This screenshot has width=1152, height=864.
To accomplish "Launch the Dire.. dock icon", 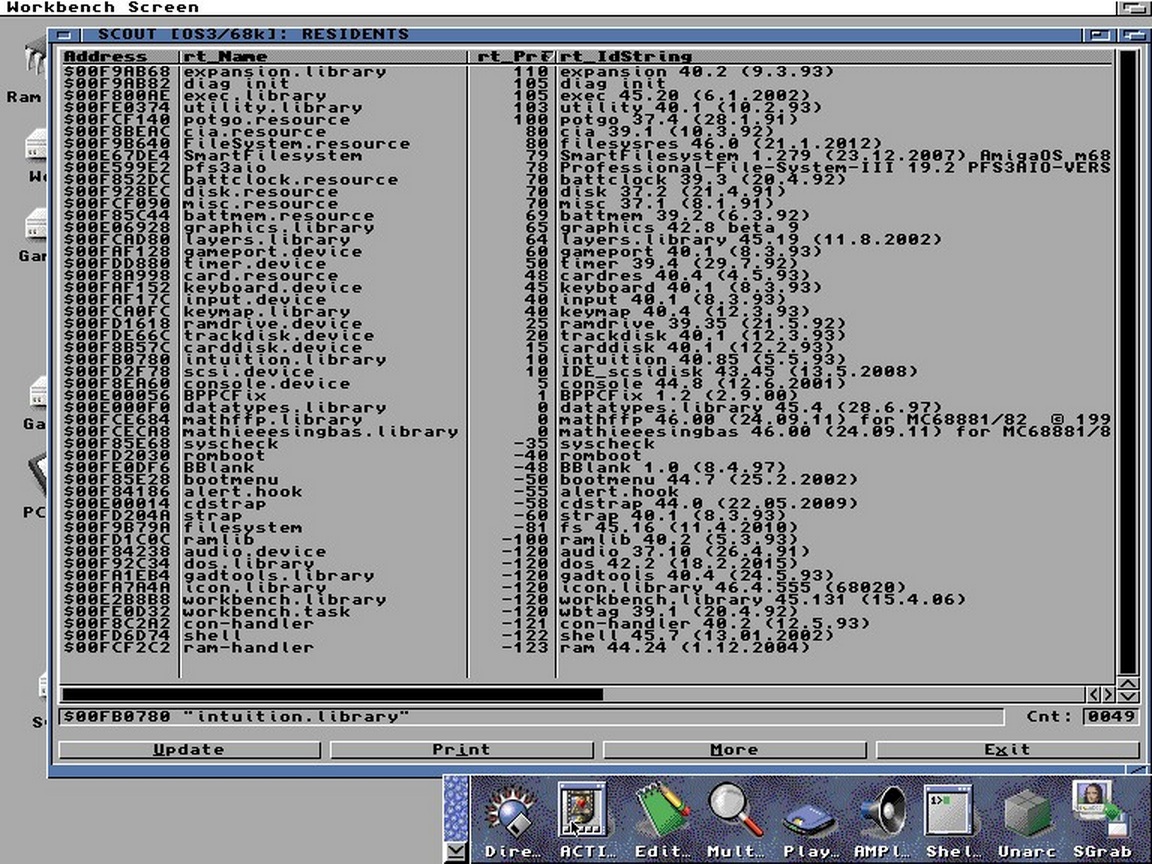I will tap(511, 820).
